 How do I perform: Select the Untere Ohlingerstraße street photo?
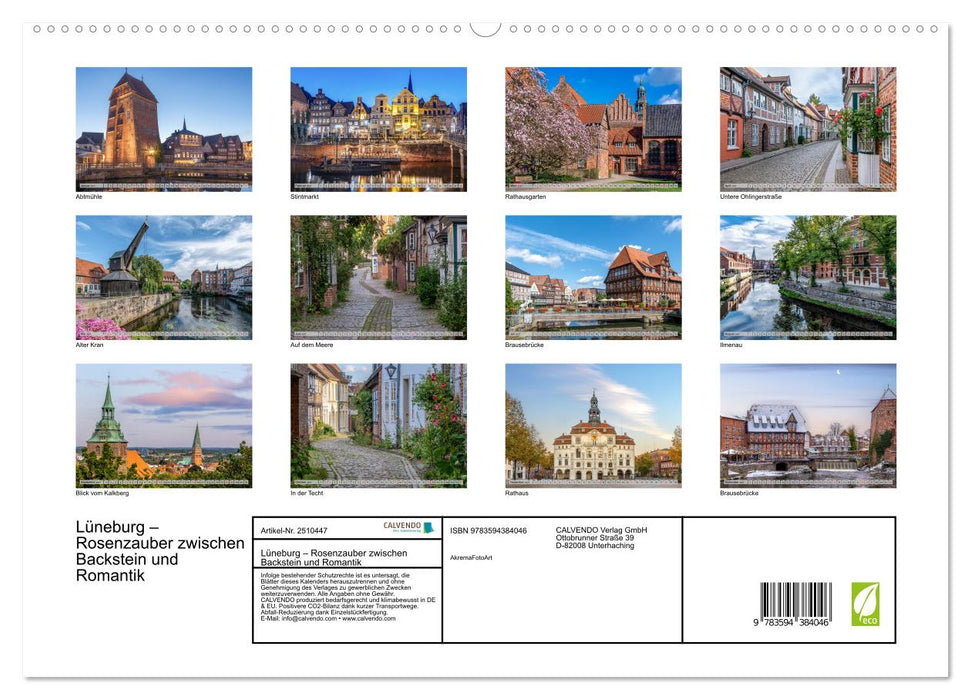point(808,129)
